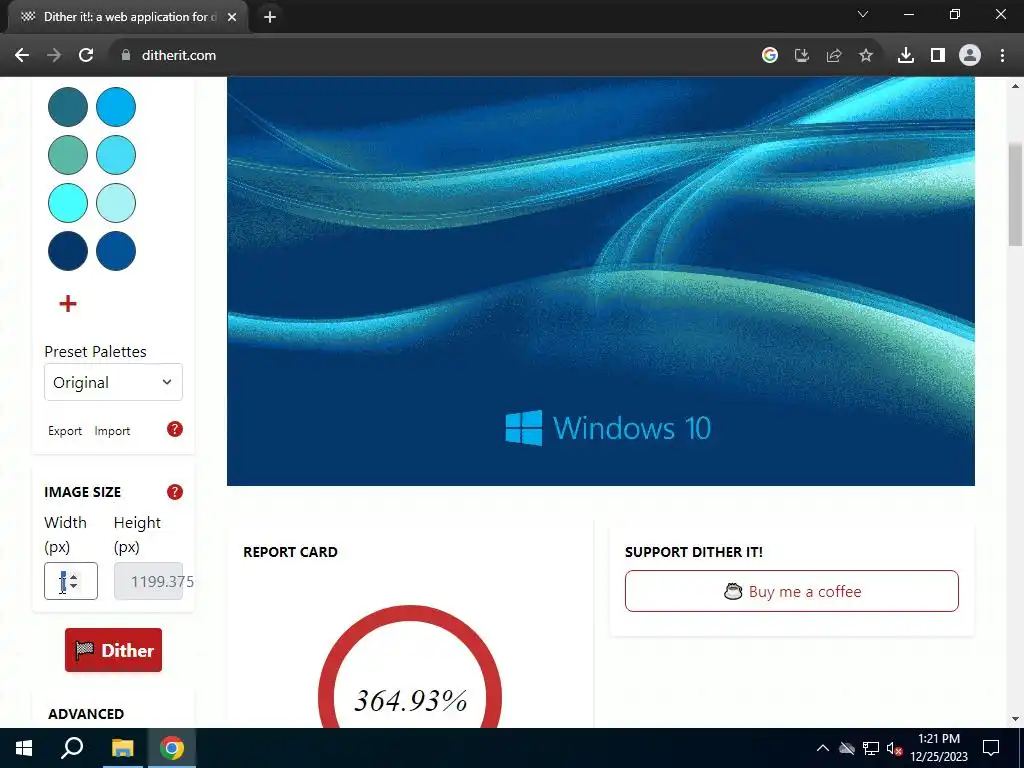The width and height of the screenshot is (1024, 768).
Task: Click the Buy me a coffee button
Action: pos(792,591)
